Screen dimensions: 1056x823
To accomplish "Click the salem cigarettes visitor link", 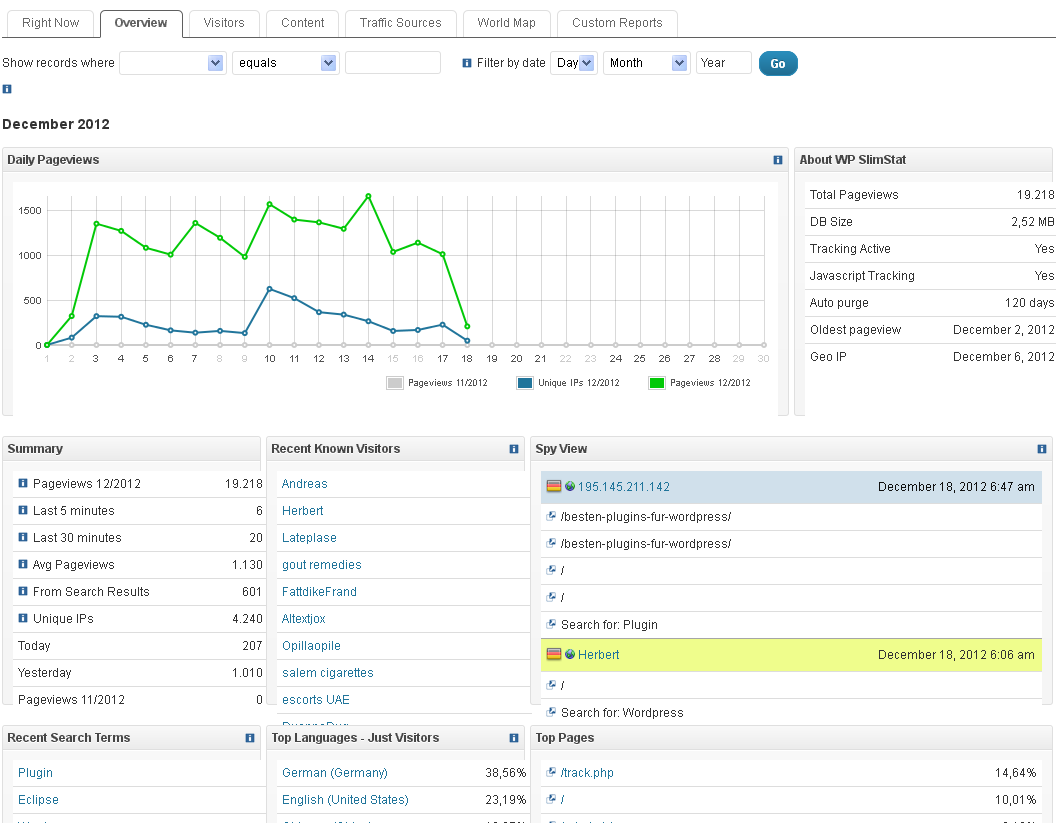I will tap(327, 672).
